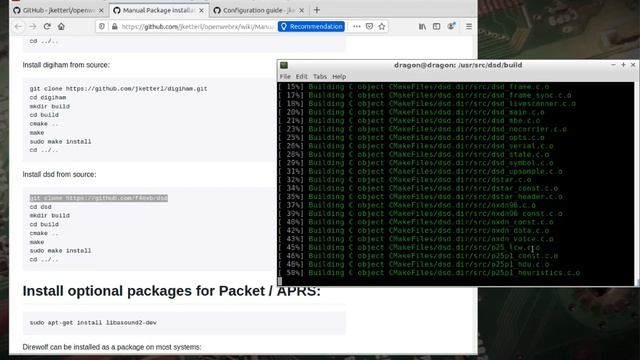This screenshot has width=640, height=360.
Task: Click the terminal window app icon
Action: (284, 65)
